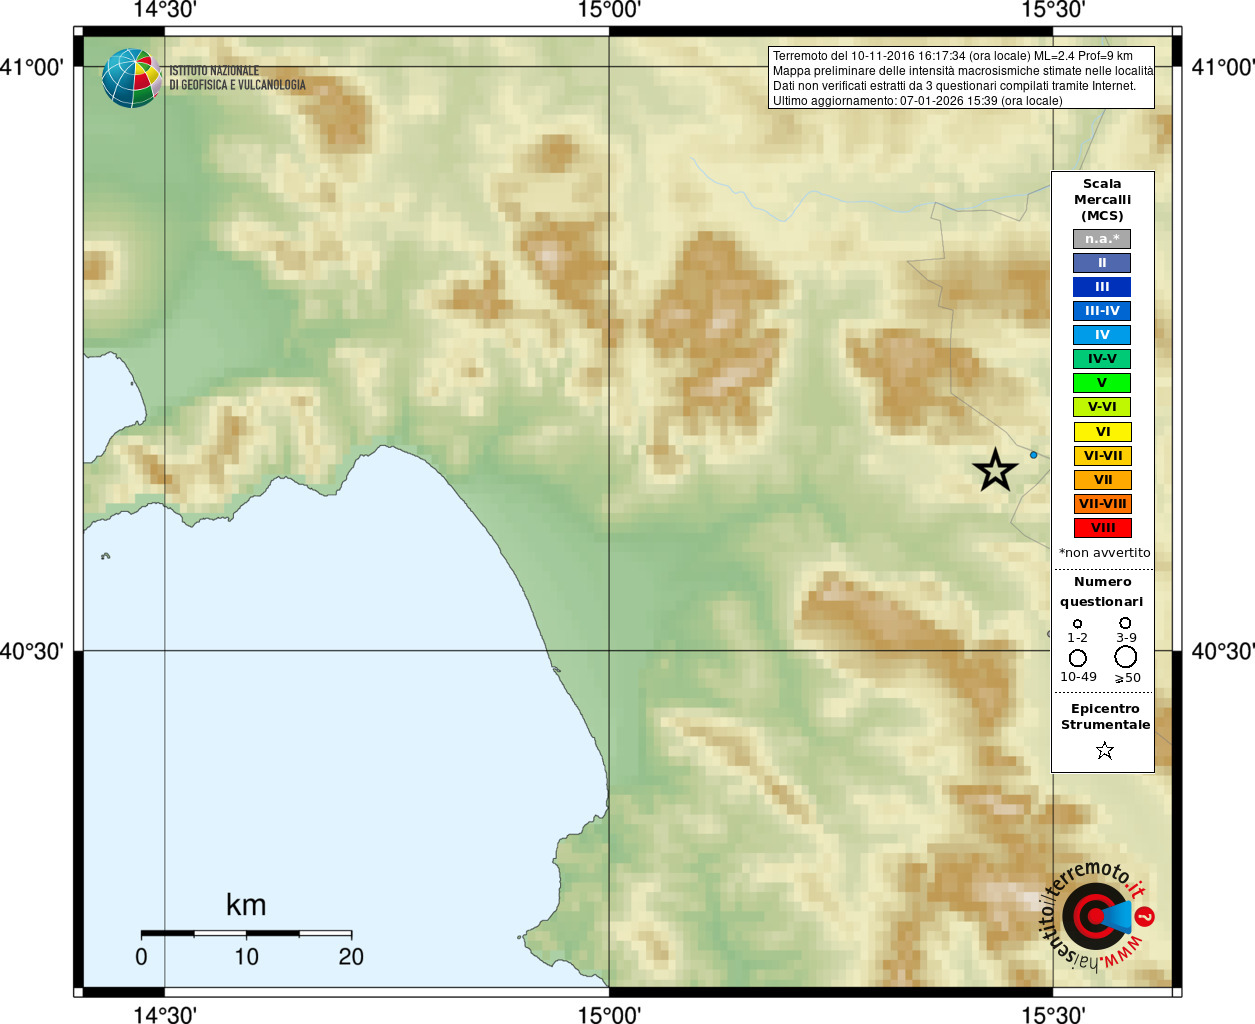The width and height of the screenshot is (1255, 1024).
Task: Click the green intensity V swatch
Action: (x=1102, y=383)
